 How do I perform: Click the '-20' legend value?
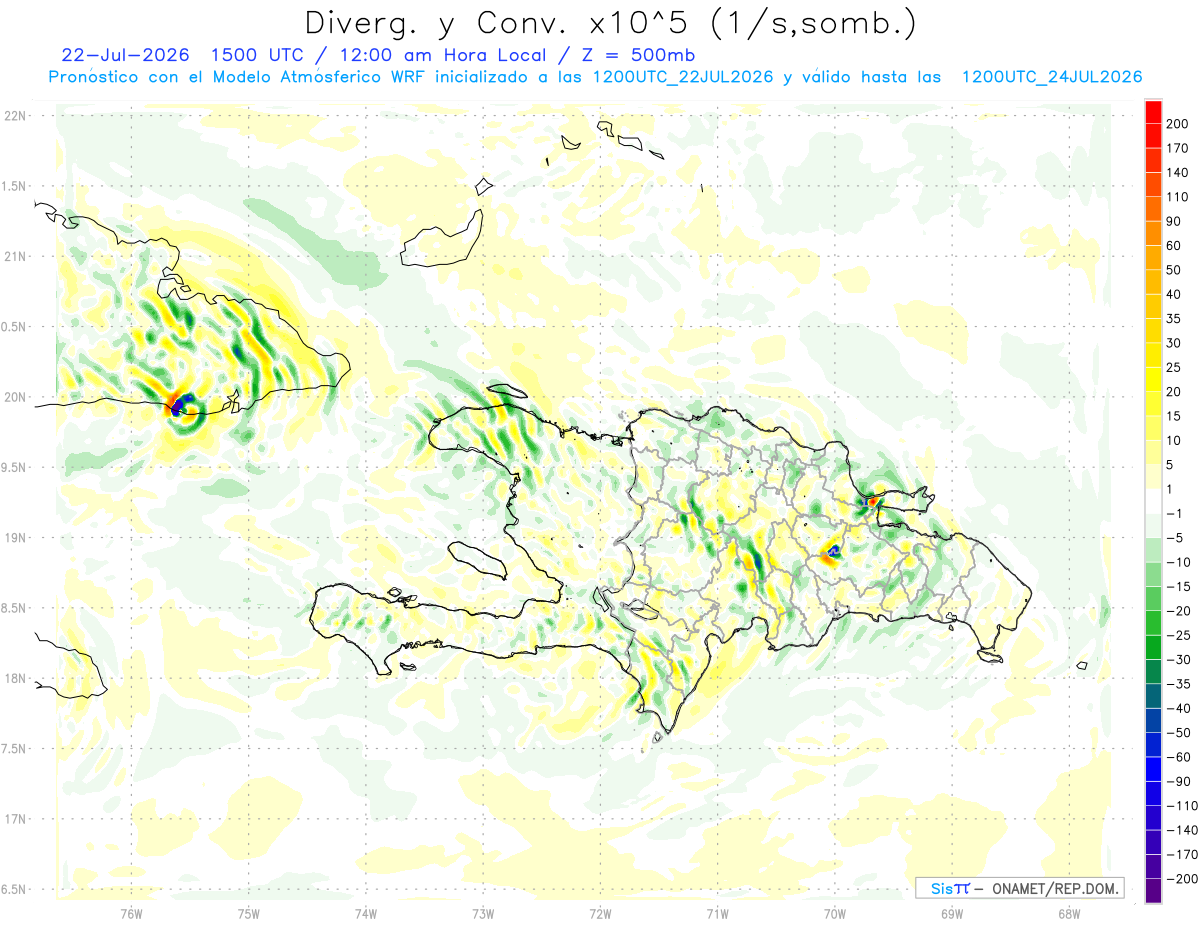pyautogui.click(x=1180, y=611)
